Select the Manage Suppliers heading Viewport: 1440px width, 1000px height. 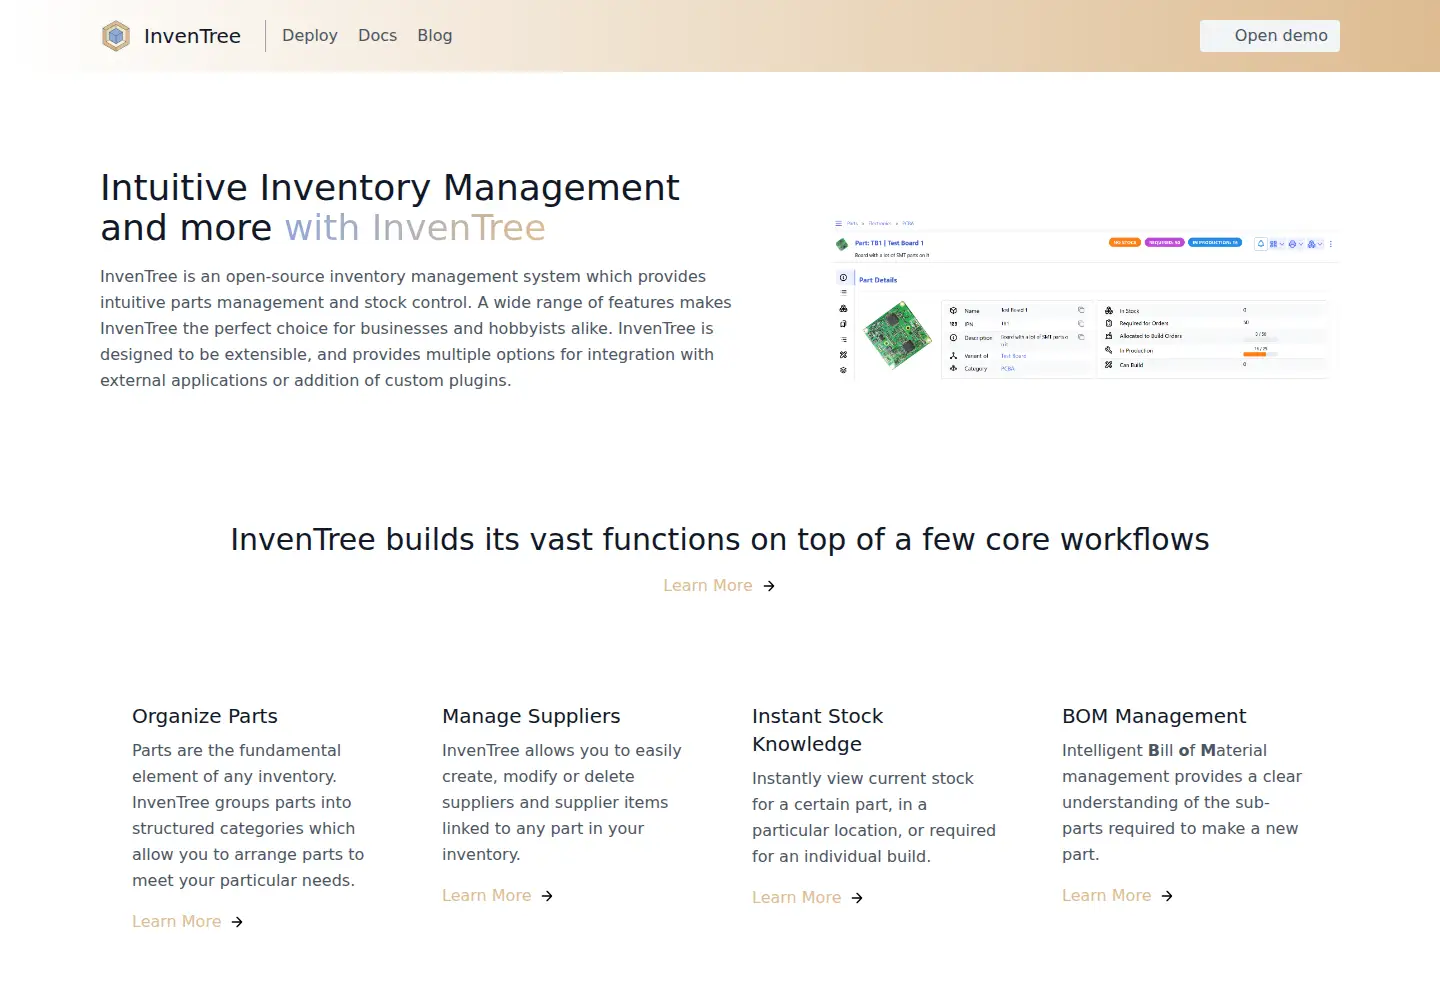point(531,716)
